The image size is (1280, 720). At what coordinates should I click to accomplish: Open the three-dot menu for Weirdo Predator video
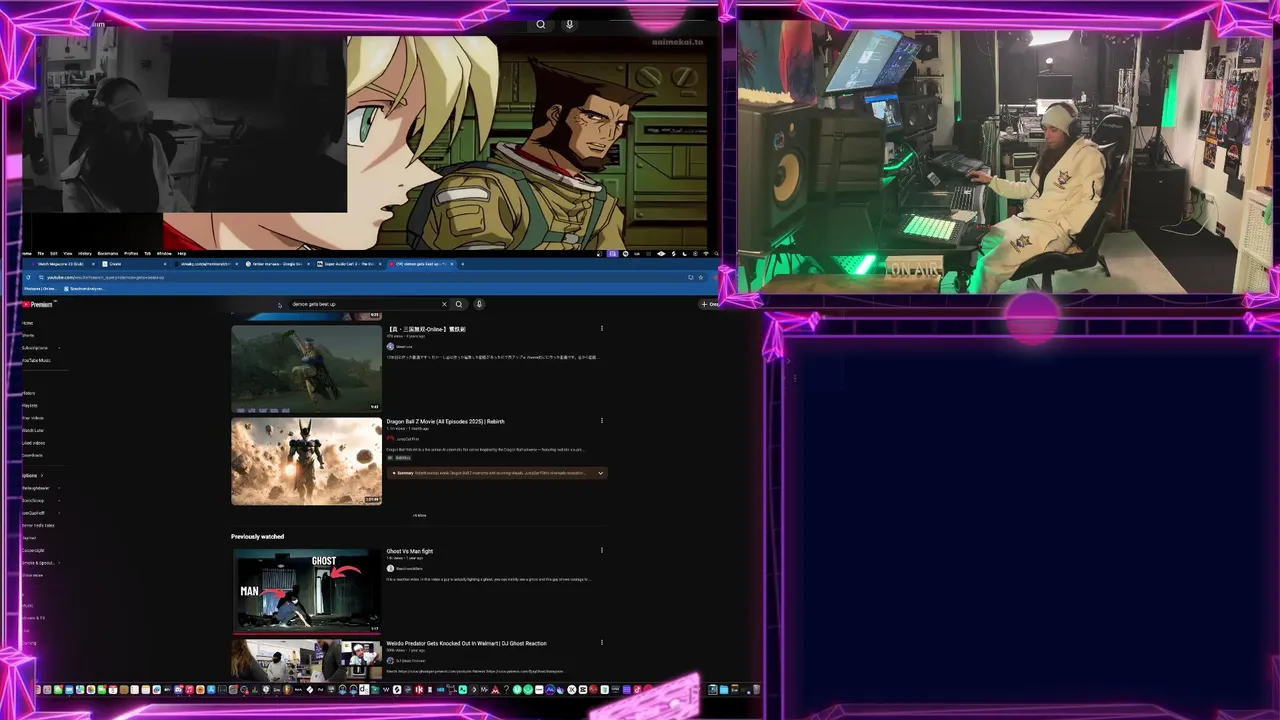(x=601, y=642)
